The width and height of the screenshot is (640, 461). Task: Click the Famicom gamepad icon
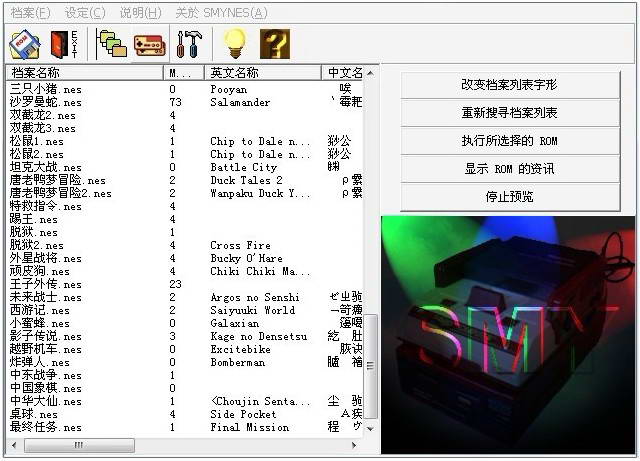point(150,45)
